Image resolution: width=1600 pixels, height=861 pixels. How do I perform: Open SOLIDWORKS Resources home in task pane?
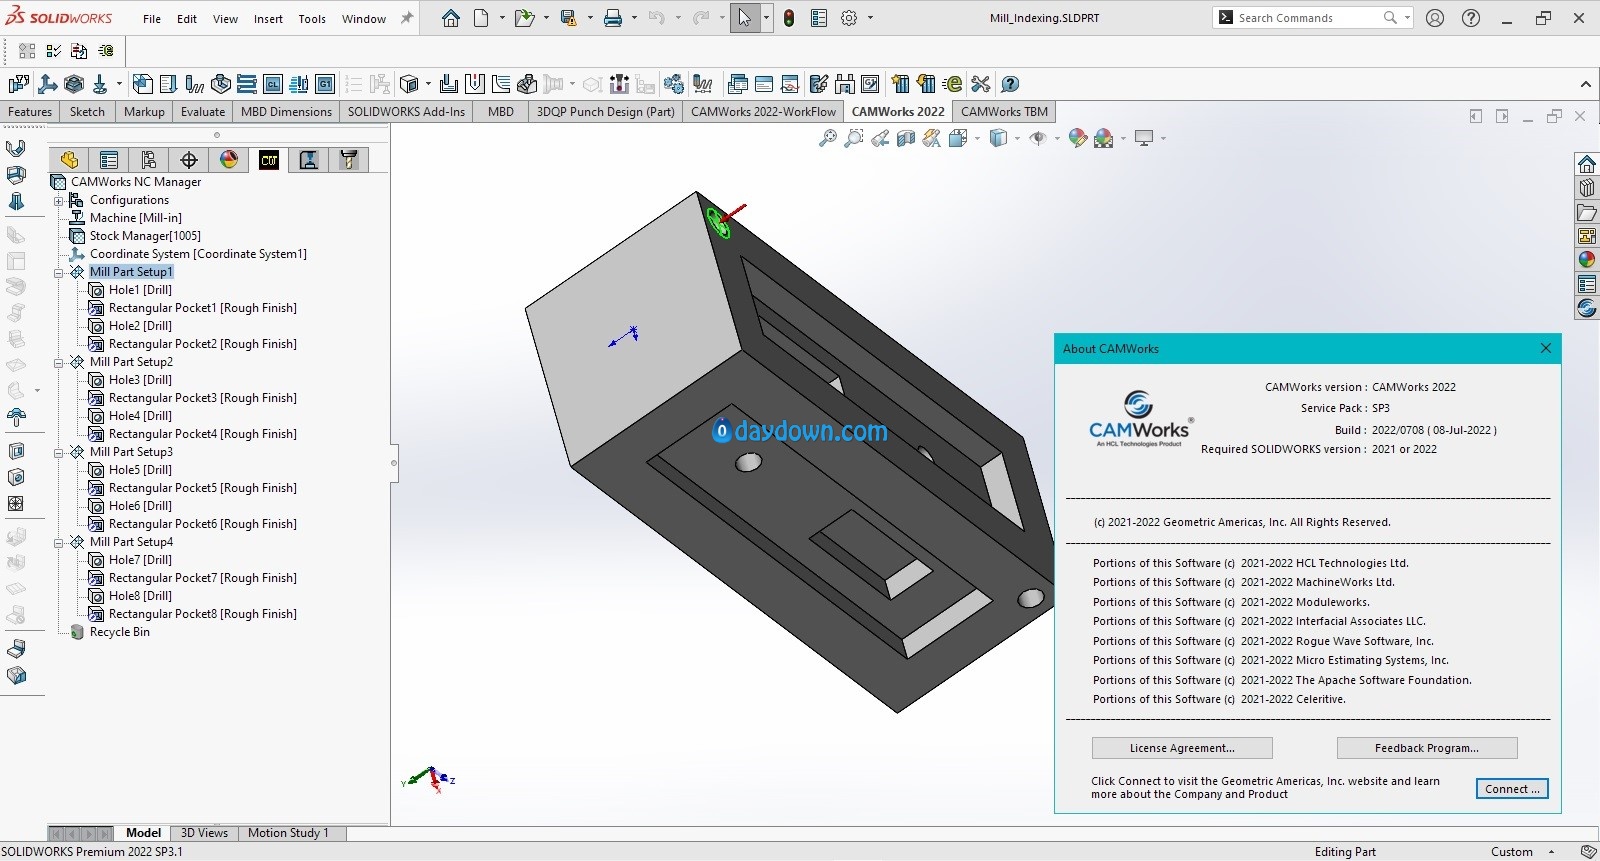click(1587, 164)
